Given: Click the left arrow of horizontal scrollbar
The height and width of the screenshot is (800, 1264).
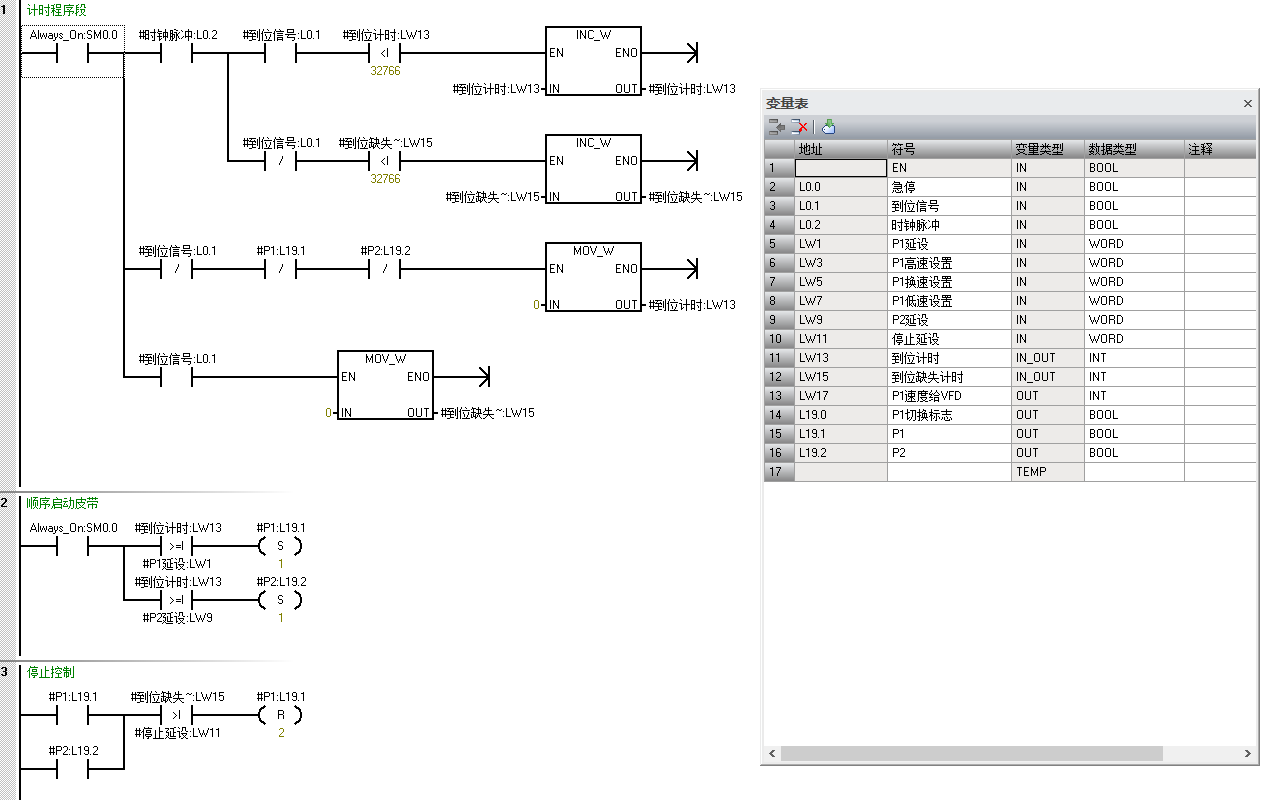Looking at the screenshot, I should click(771, 753).
